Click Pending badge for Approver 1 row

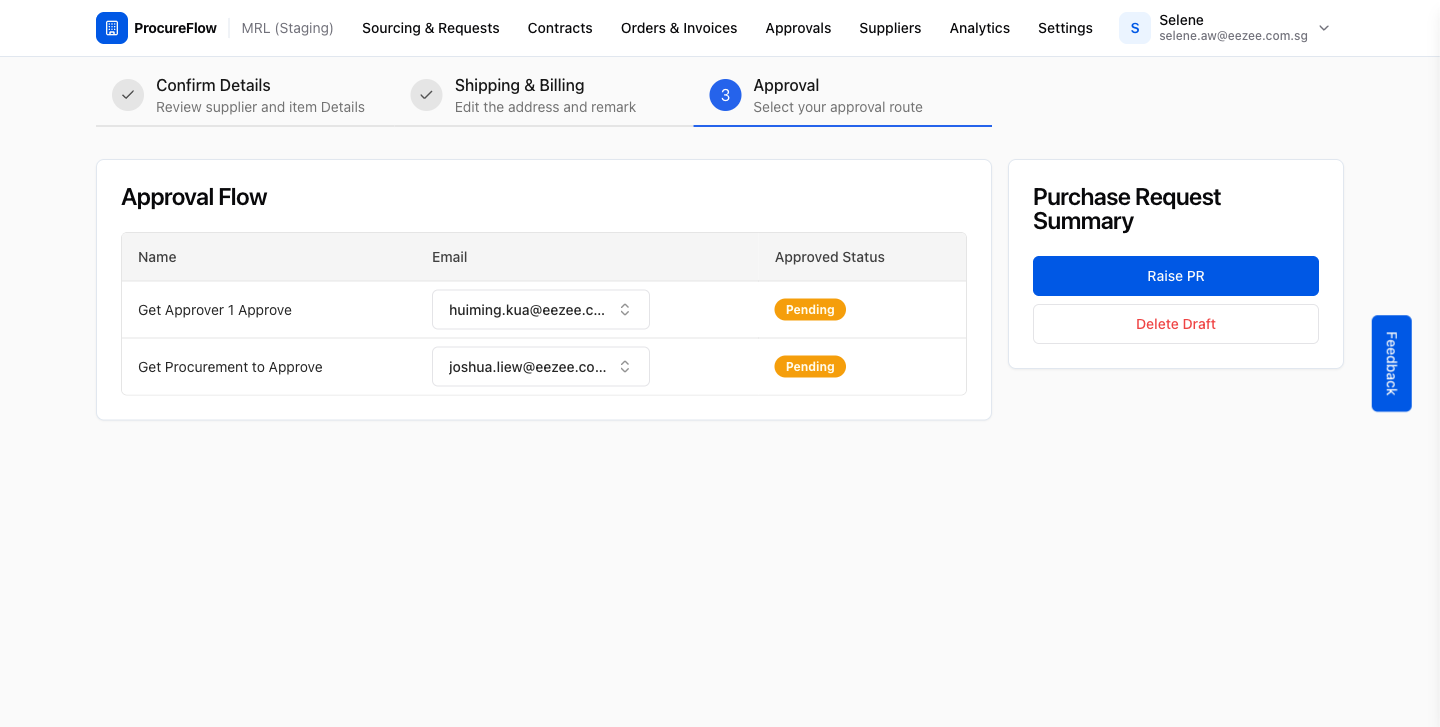click(810, 310)
